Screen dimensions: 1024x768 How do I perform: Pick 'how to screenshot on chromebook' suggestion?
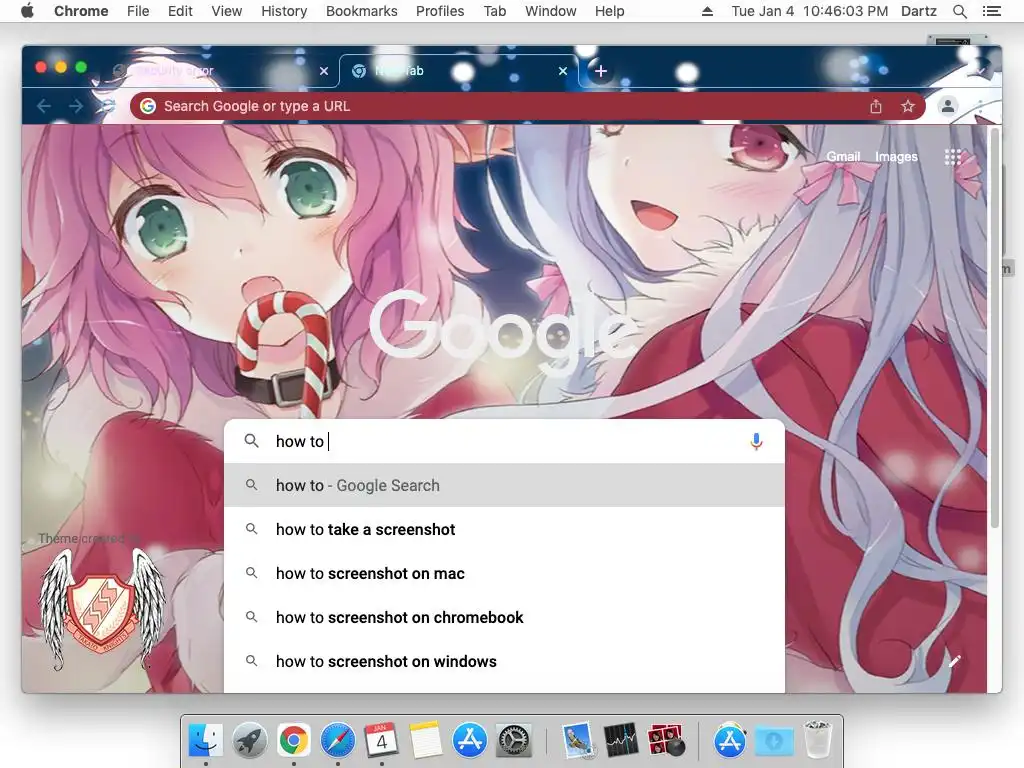click(x=504, y=617)
